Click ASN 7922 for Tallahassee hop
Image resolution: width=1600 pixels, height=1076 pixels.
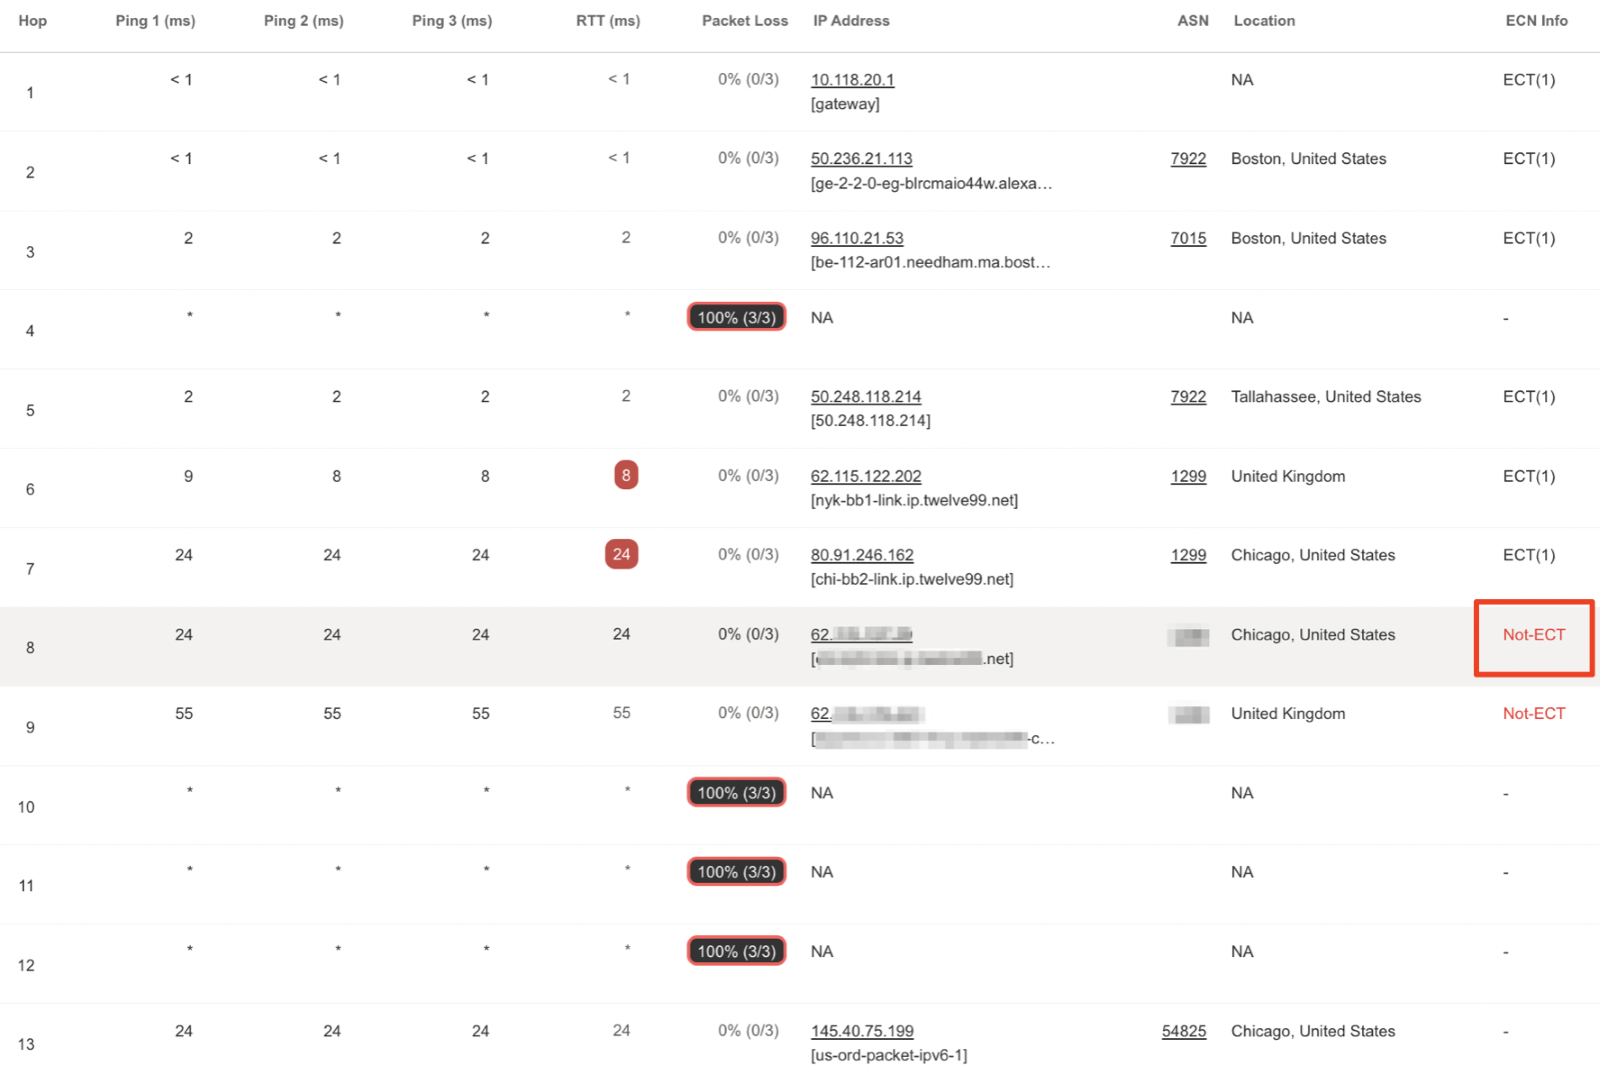pyautogui.click(x=1188, y=397)
